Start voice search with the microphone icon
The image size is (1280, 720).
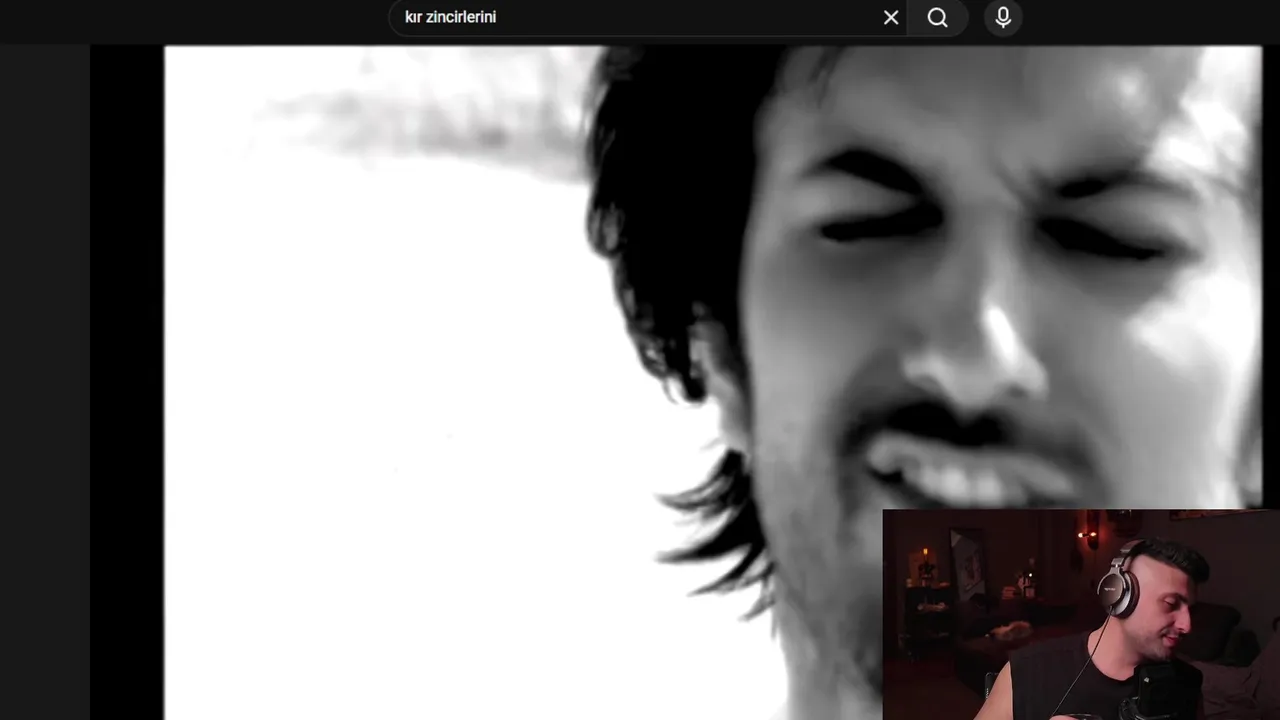[x=1003, y=18]
